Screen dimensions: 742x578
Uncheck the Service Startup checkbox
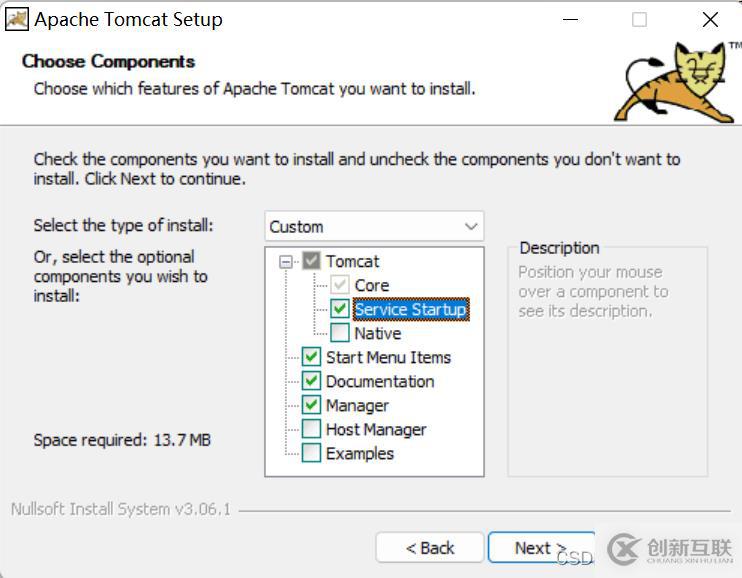(340, 309)
